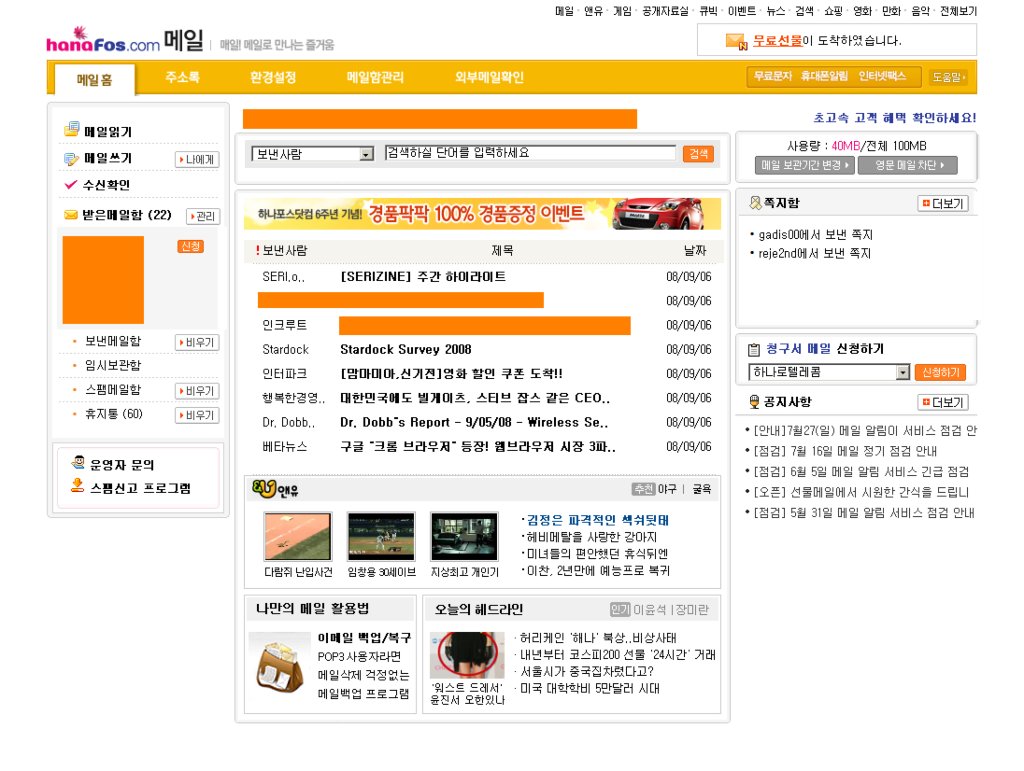The image size is (1024, 771).
Task: Open mail 'Dr. Dobb's Report - 9/05/08'
Action: [x=474, y=422]
